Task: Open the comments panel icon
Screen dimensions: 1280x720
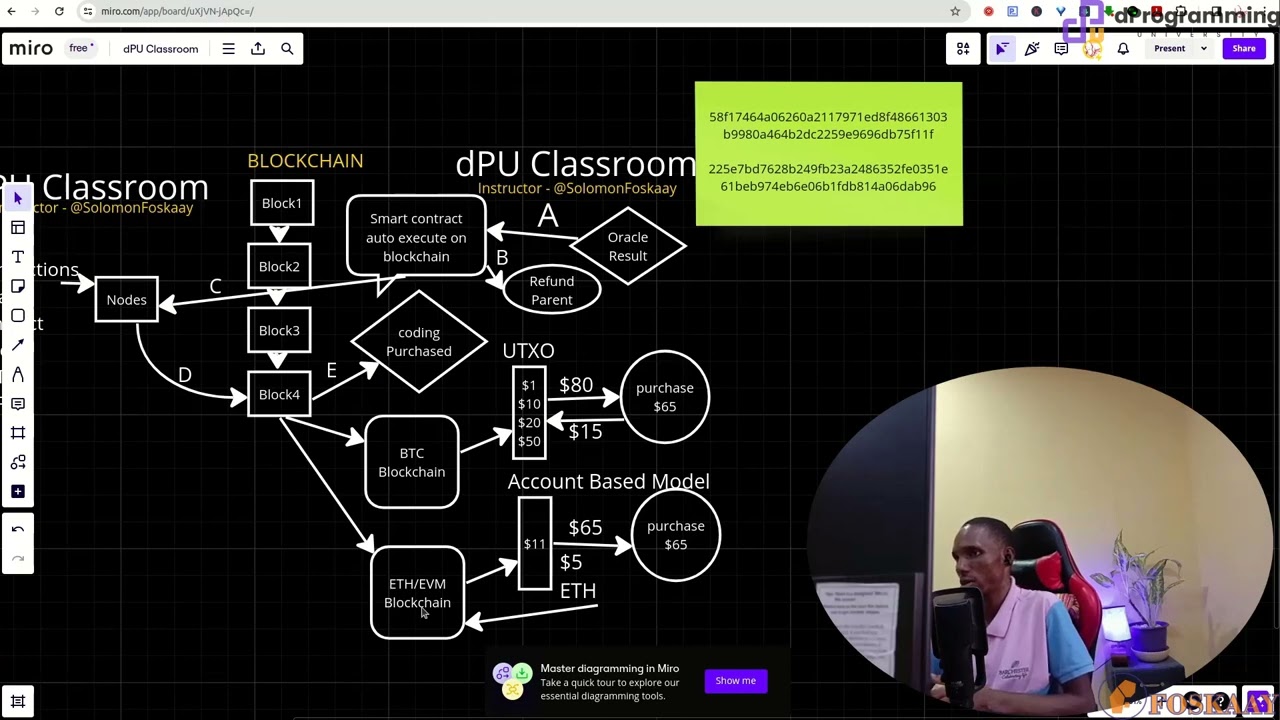Action: point(1061,48)
